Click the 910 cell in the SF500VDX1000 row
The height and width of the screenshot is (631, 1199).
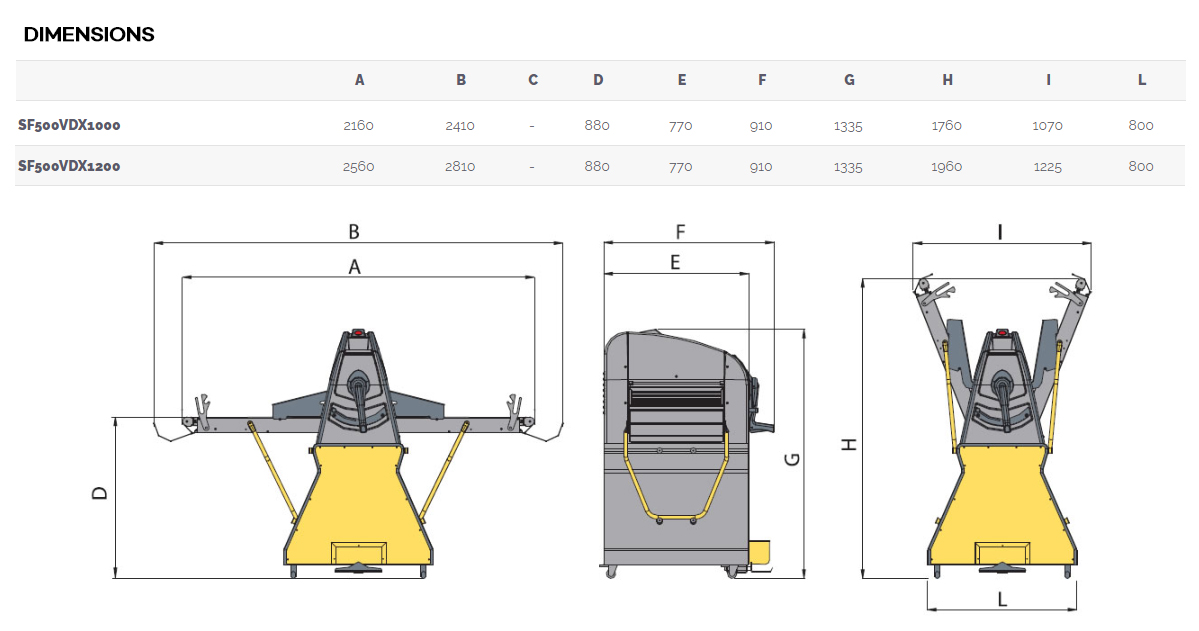coord(761,125)
